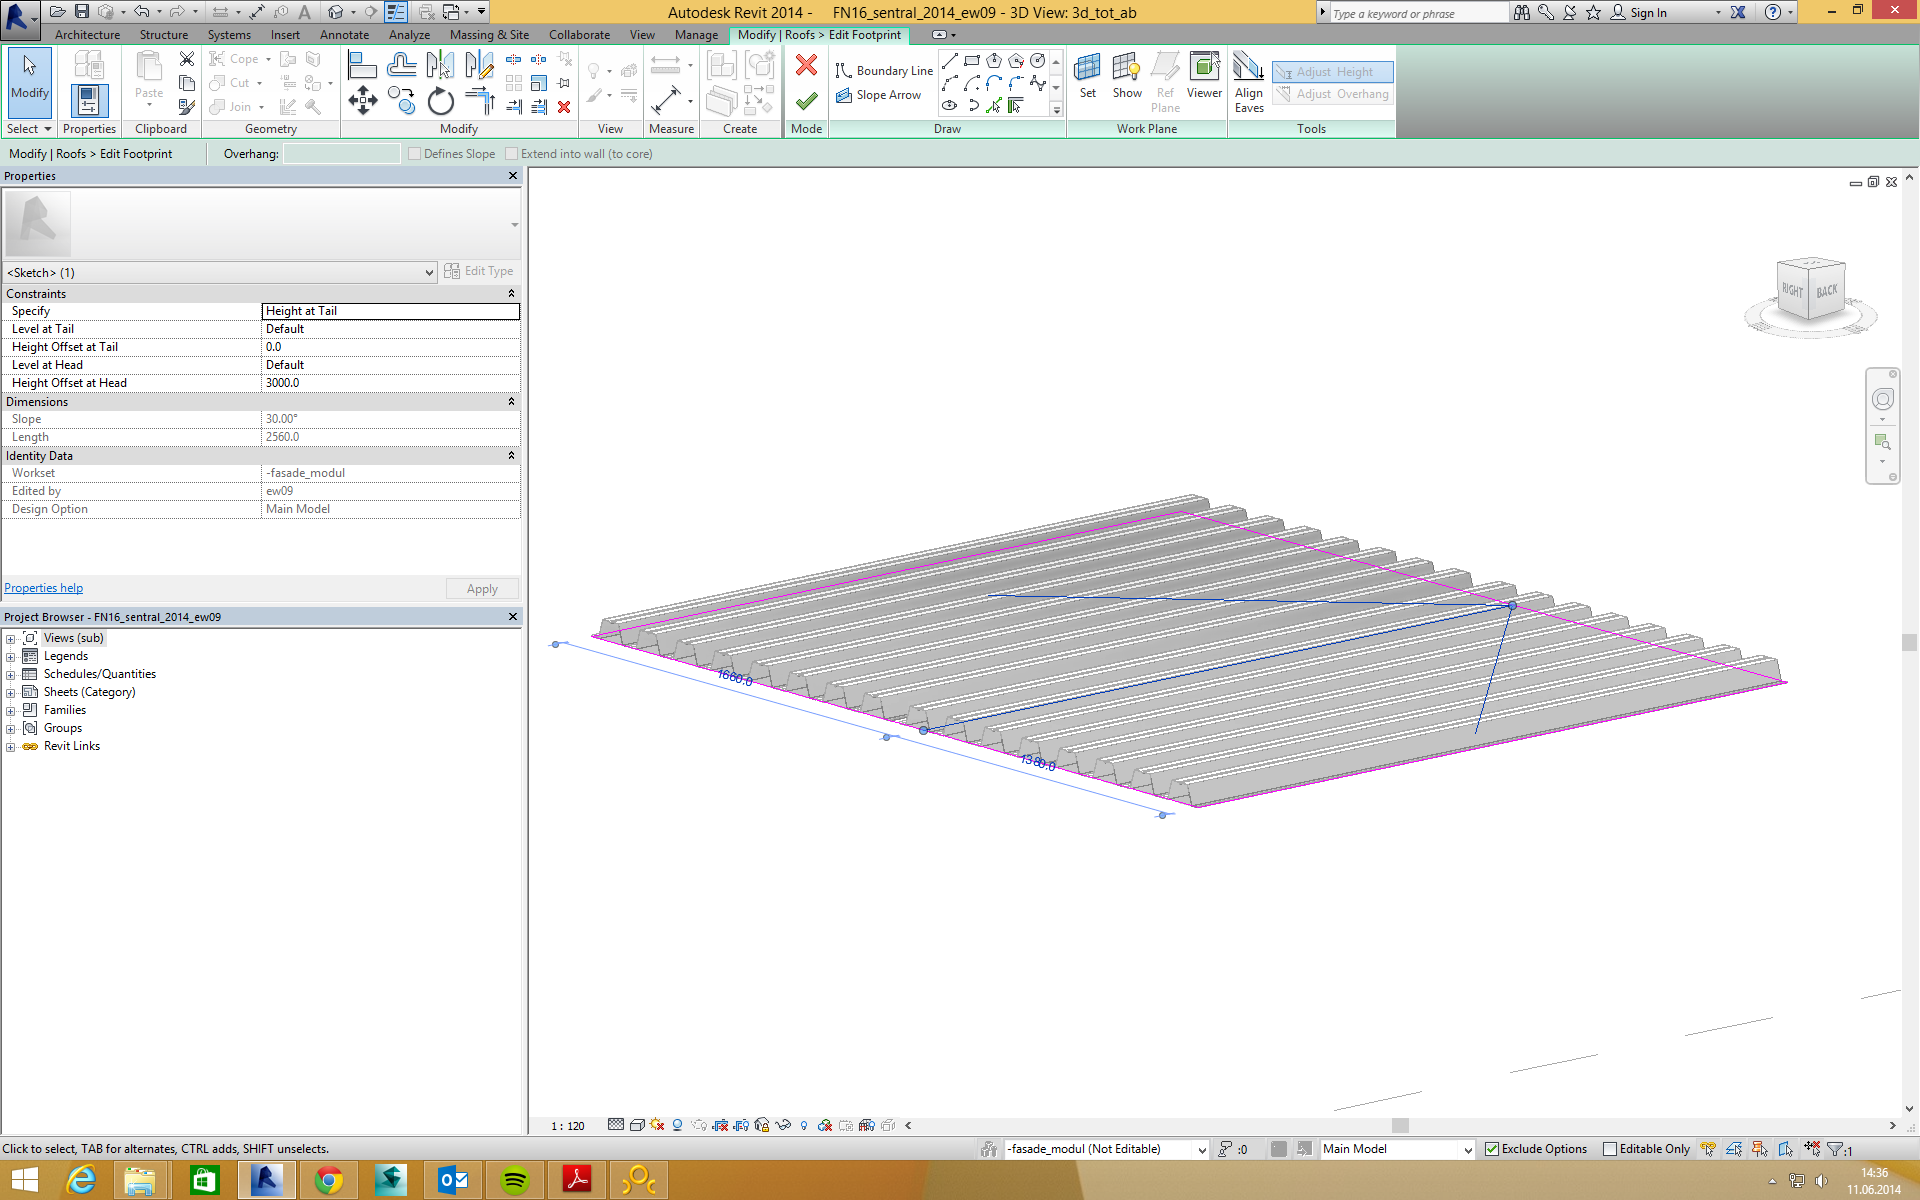Viewport: 1920px width, 1200px height.
Task: Select the Slope Arrow draw tool
Action: point(879,95)
